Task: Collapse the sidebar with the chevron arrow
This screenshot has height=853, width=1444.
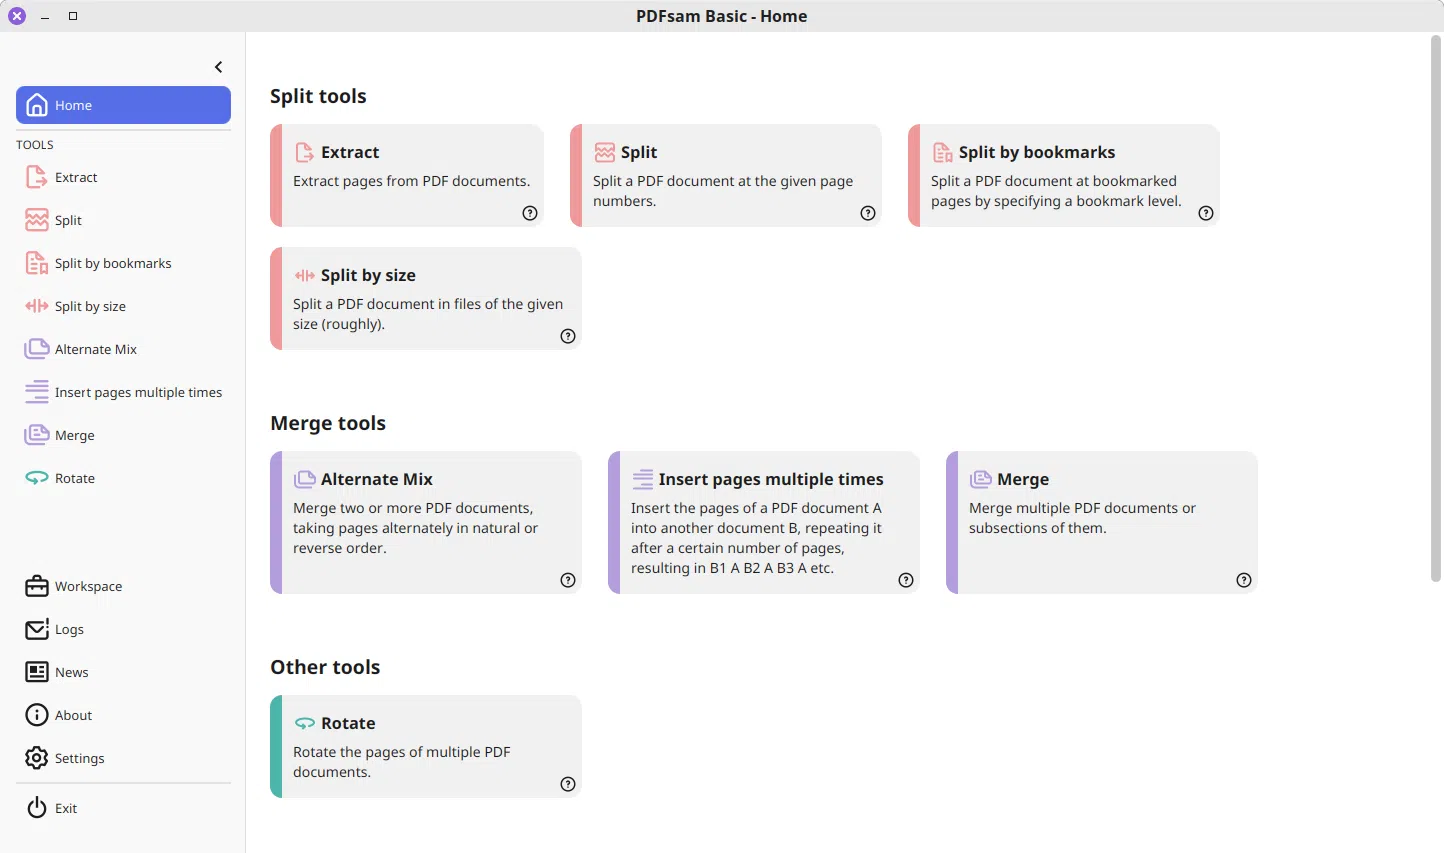Action: click(219, 67)
